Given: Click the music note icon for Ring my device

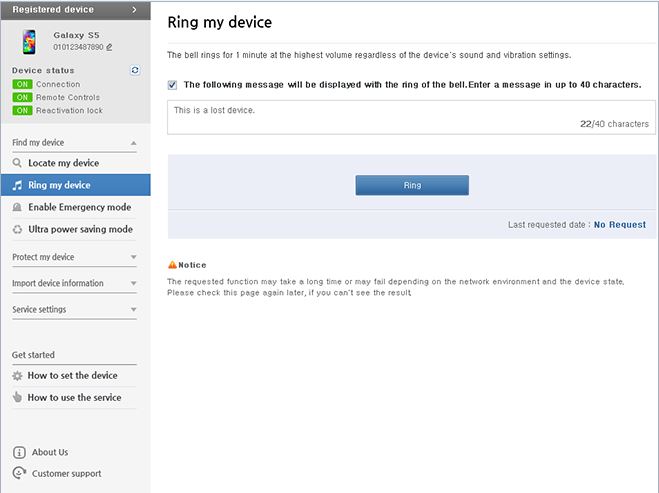Looking at the screenshot, I should (x=17, y=185).
